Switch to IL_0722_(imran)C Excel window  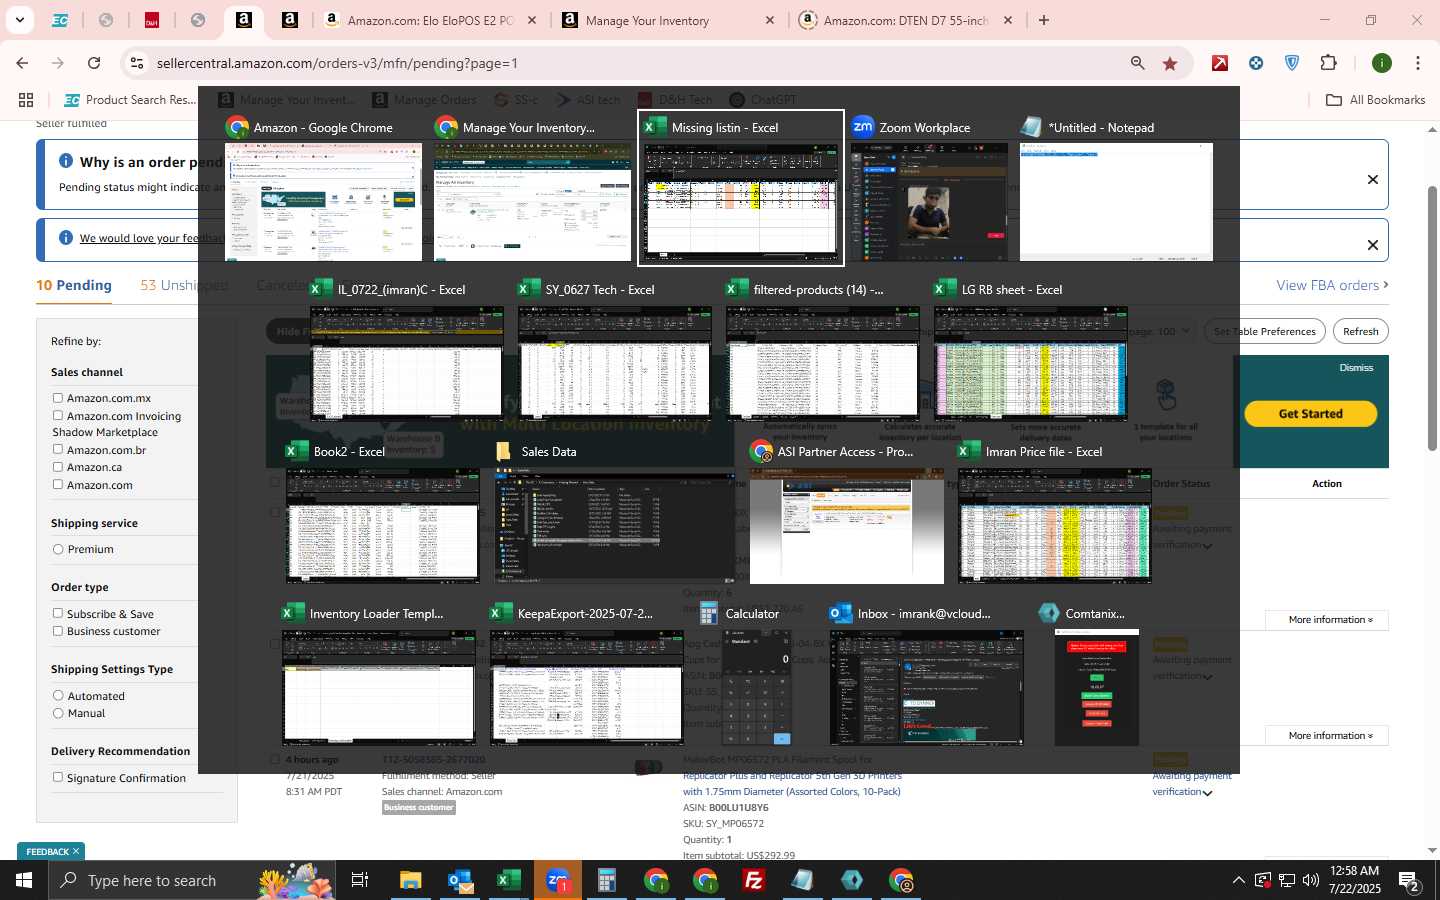click(406, 350)
